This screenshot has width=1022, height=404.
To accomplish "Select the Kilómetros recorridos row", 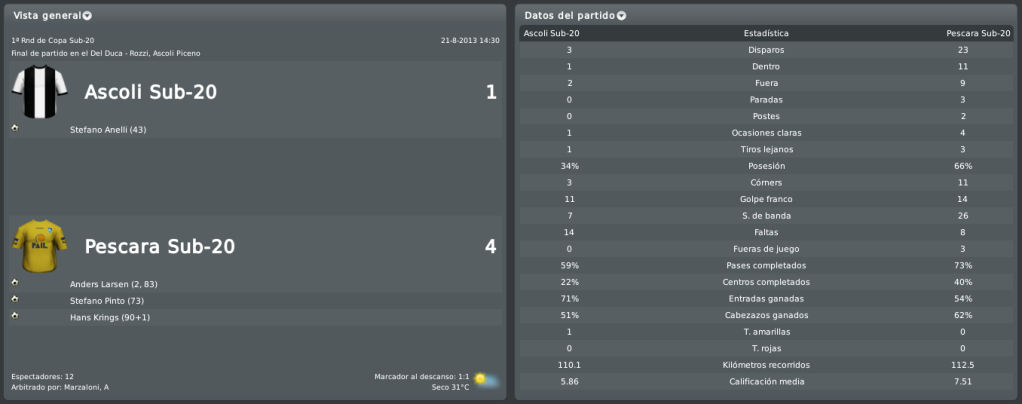I will tap(766, 365).
